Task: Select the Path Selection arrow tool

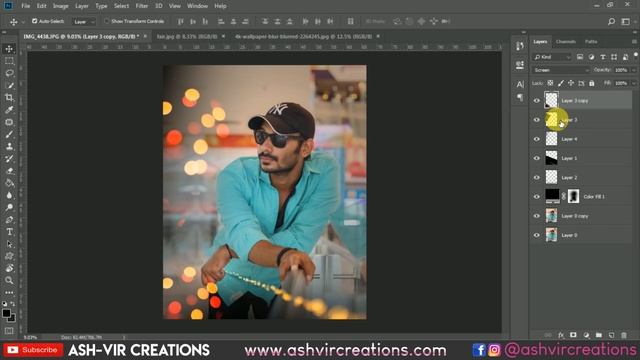Action: tap(9, 244)
